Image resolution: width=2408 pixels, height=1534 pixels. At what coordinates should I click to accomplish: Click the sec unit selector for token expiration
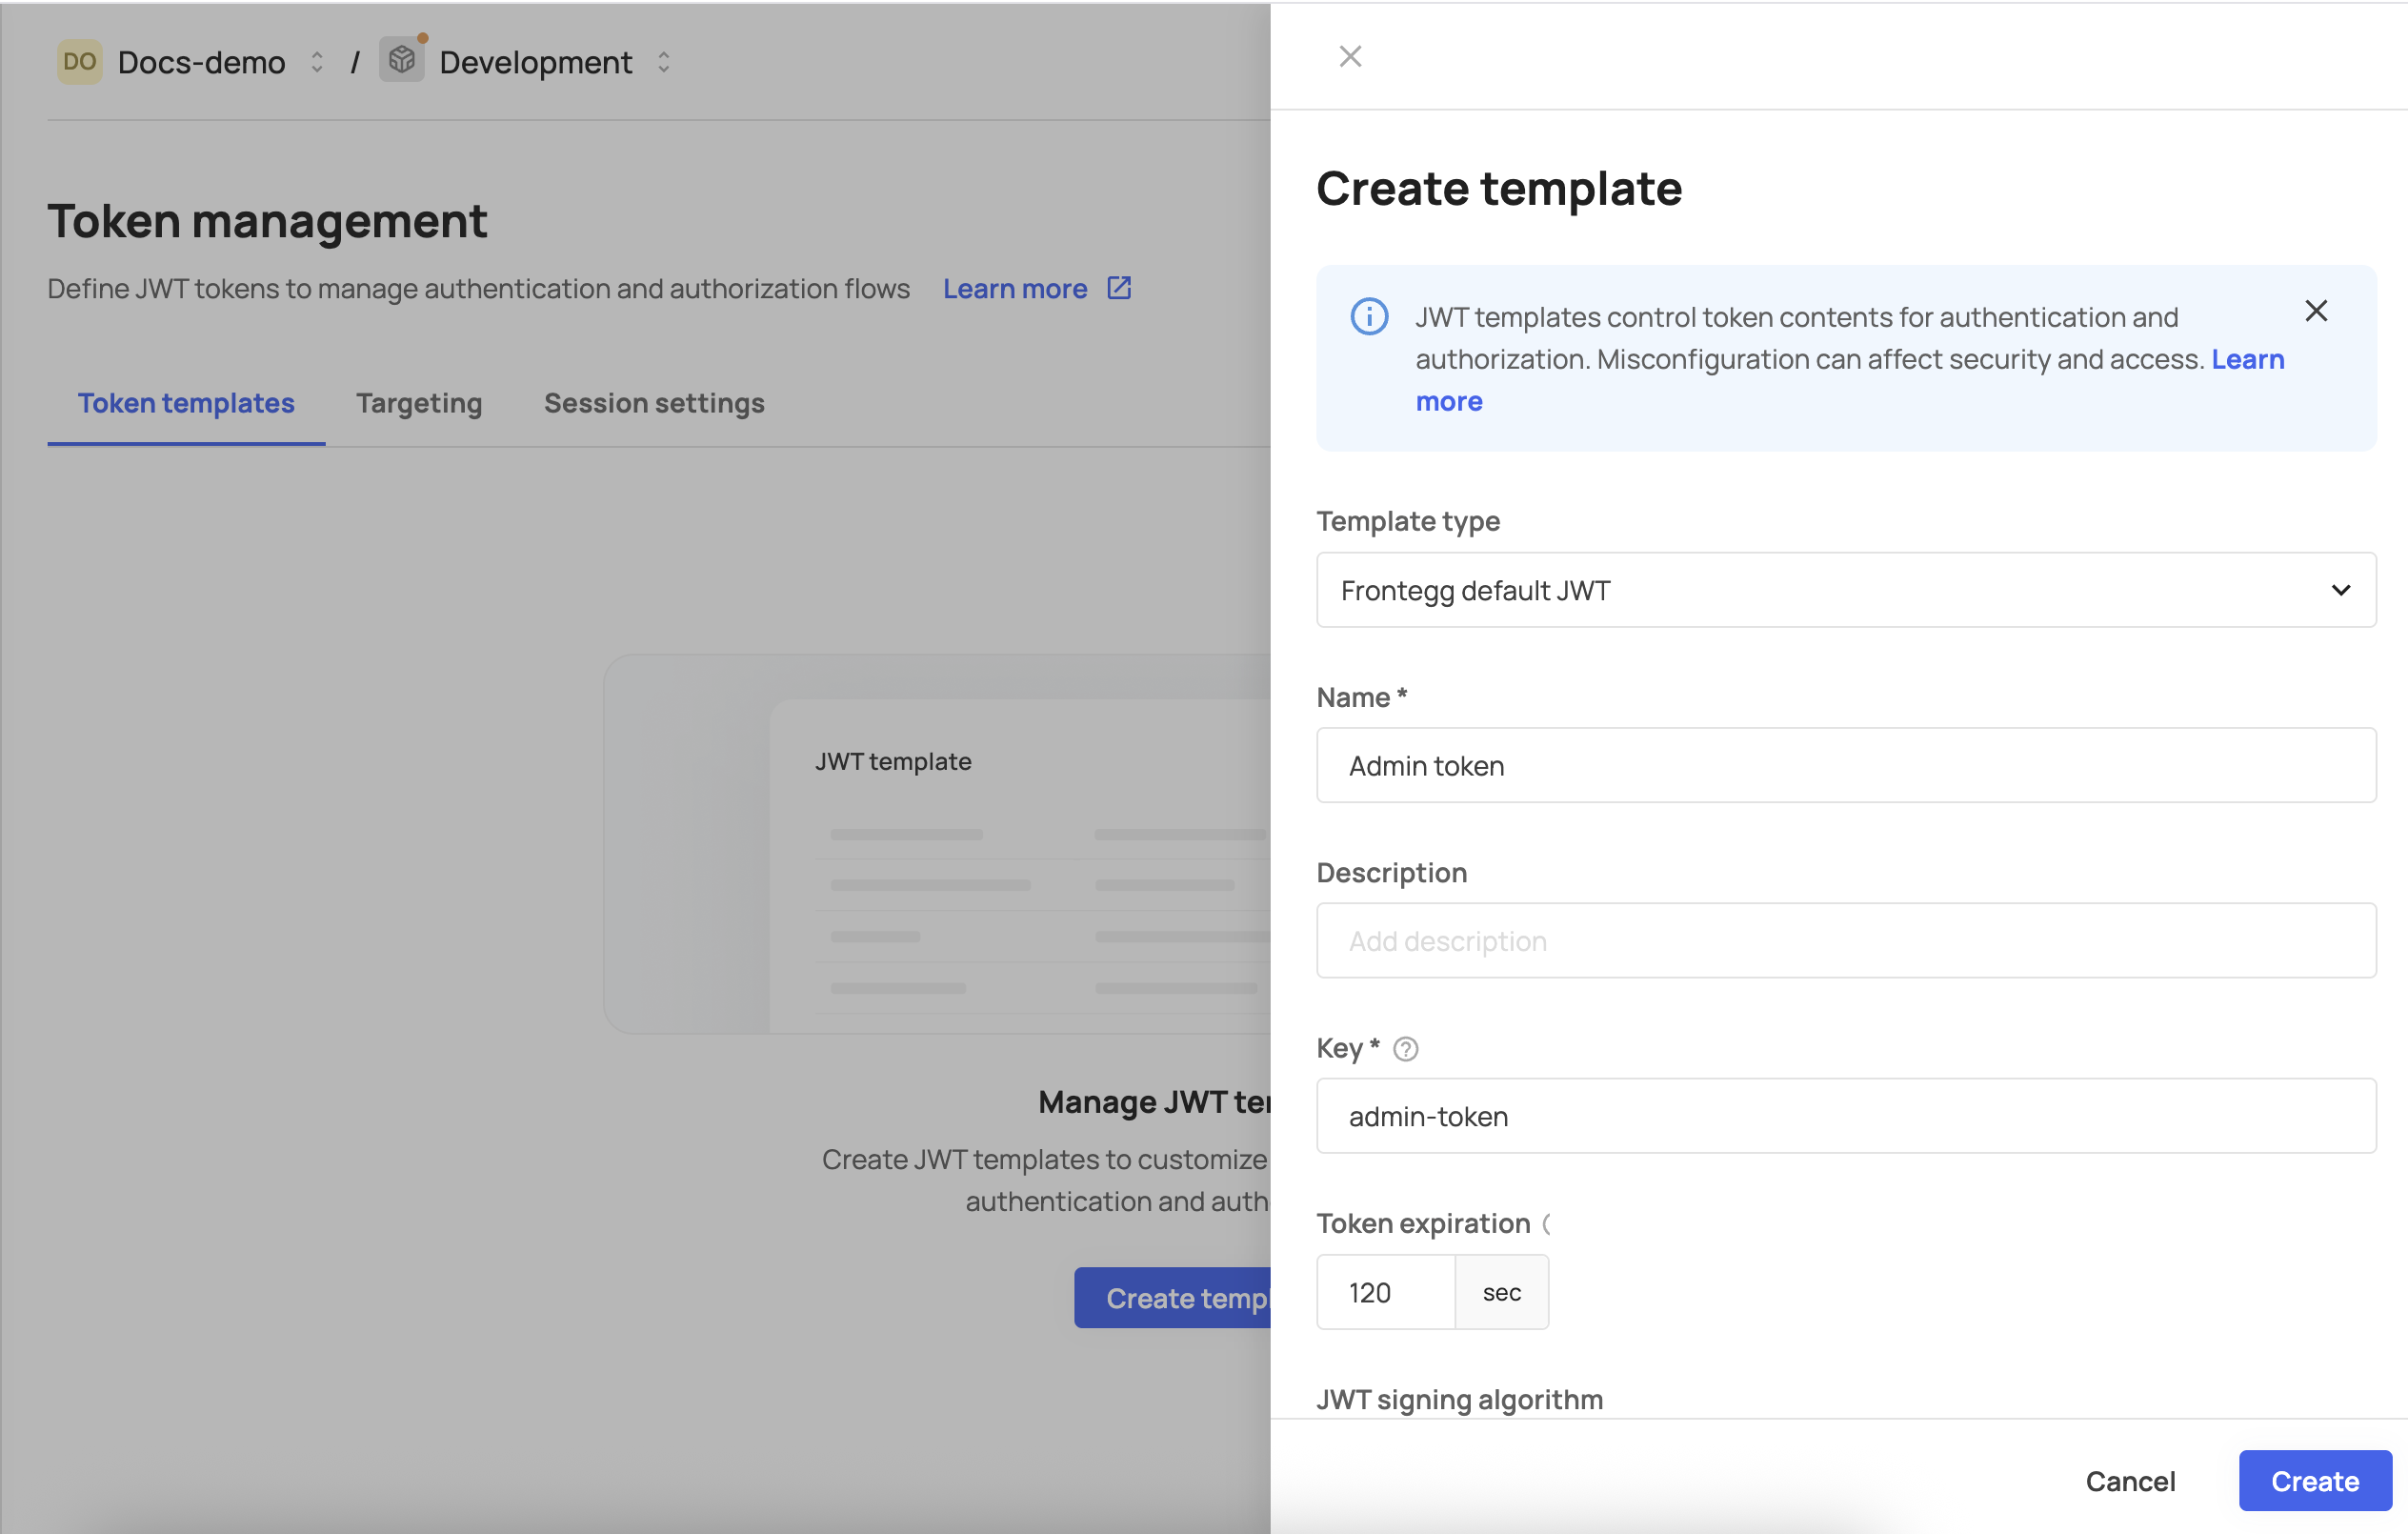tap(1500, 1291)
